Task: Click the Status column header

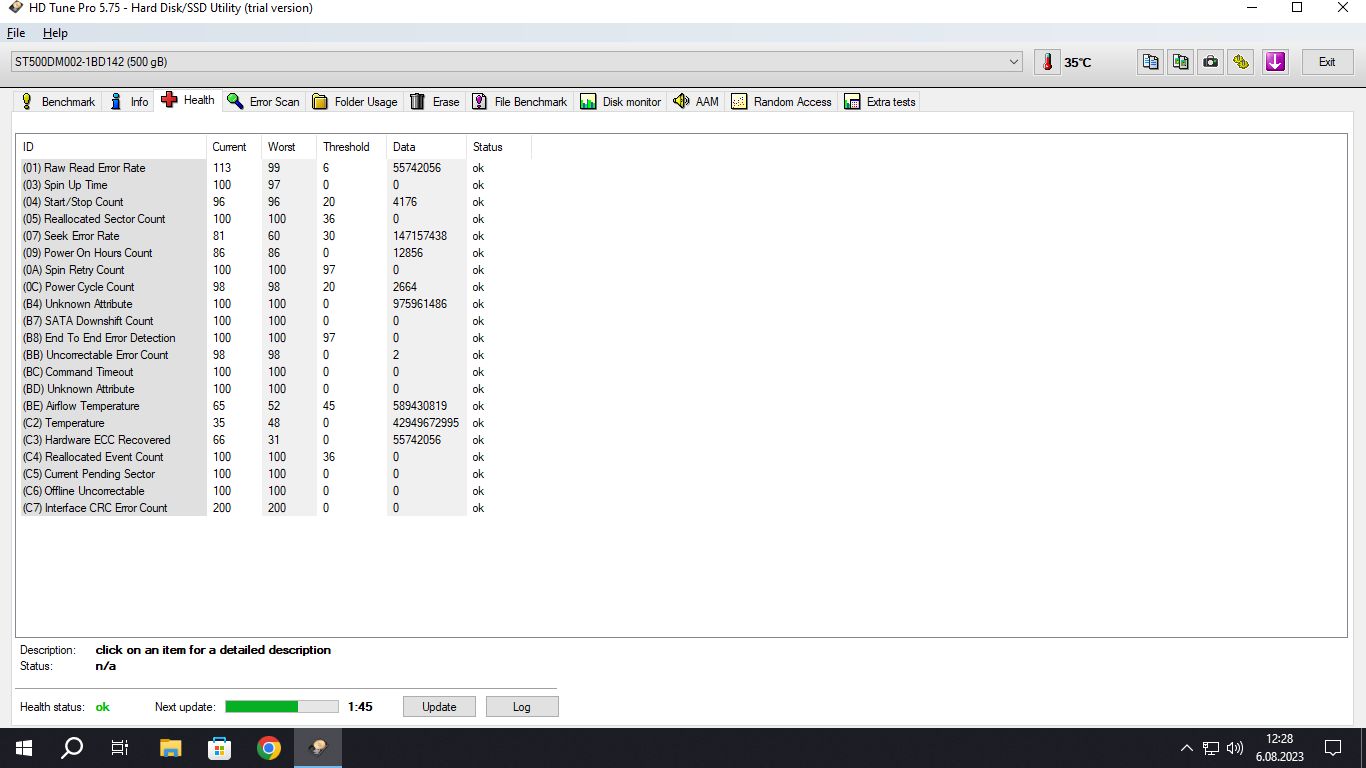Action: click(499, 147)
